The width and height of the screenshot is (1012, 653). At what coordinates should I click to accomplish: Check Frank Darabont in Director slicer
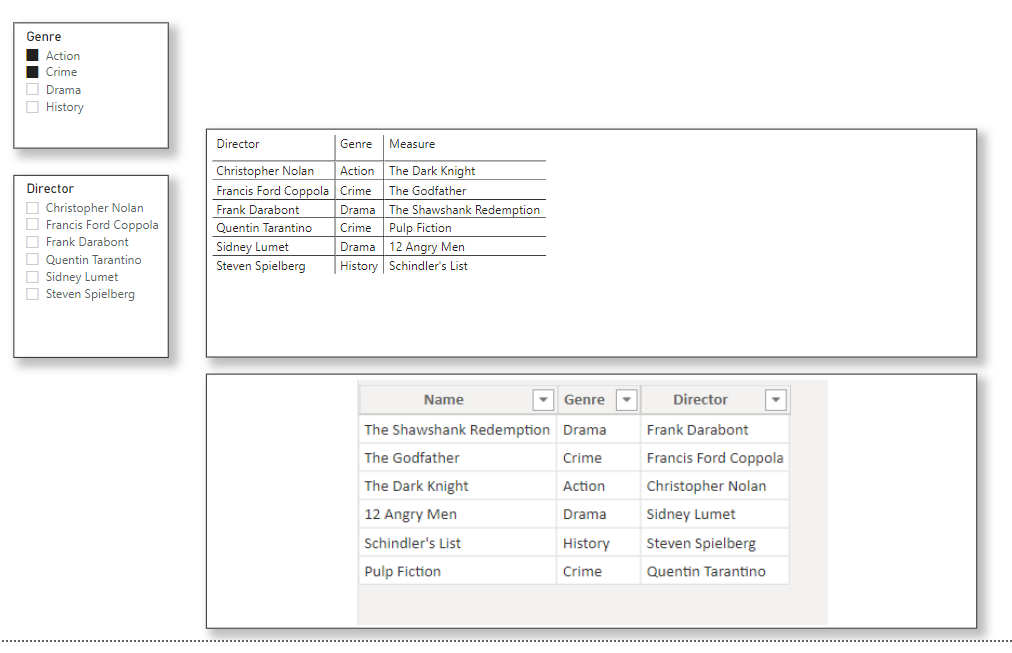point(32,242)
